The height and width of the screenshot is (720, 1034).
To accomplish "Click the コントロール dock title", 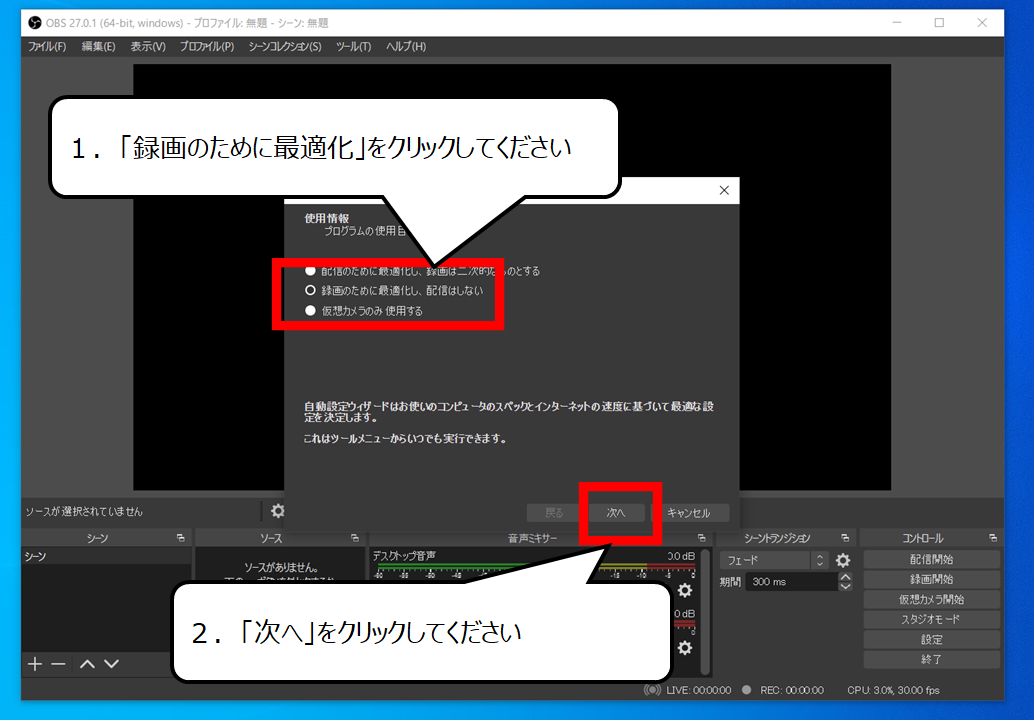I will coord(923,539).
